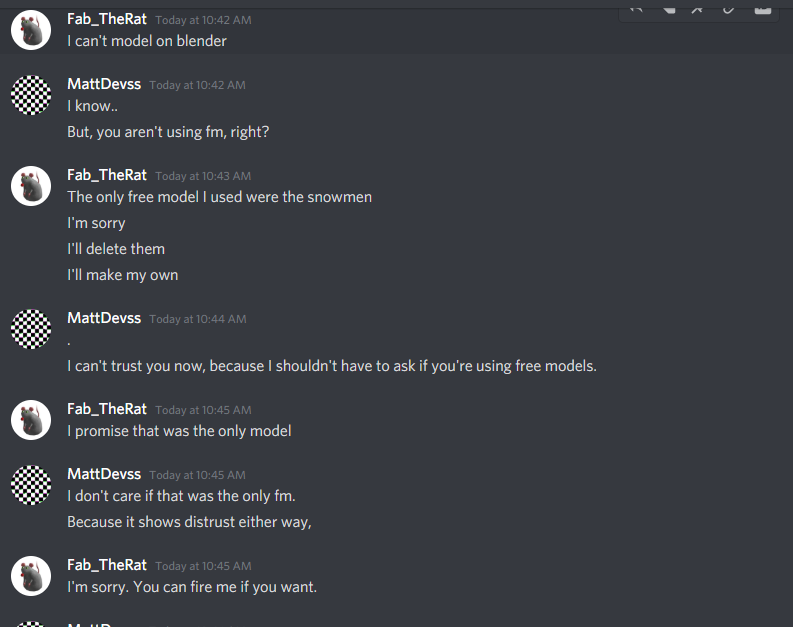
Task: Select the Fab_TheRat username at 10:43 AM
Action: pyautogui.click(x=107, y=175)
